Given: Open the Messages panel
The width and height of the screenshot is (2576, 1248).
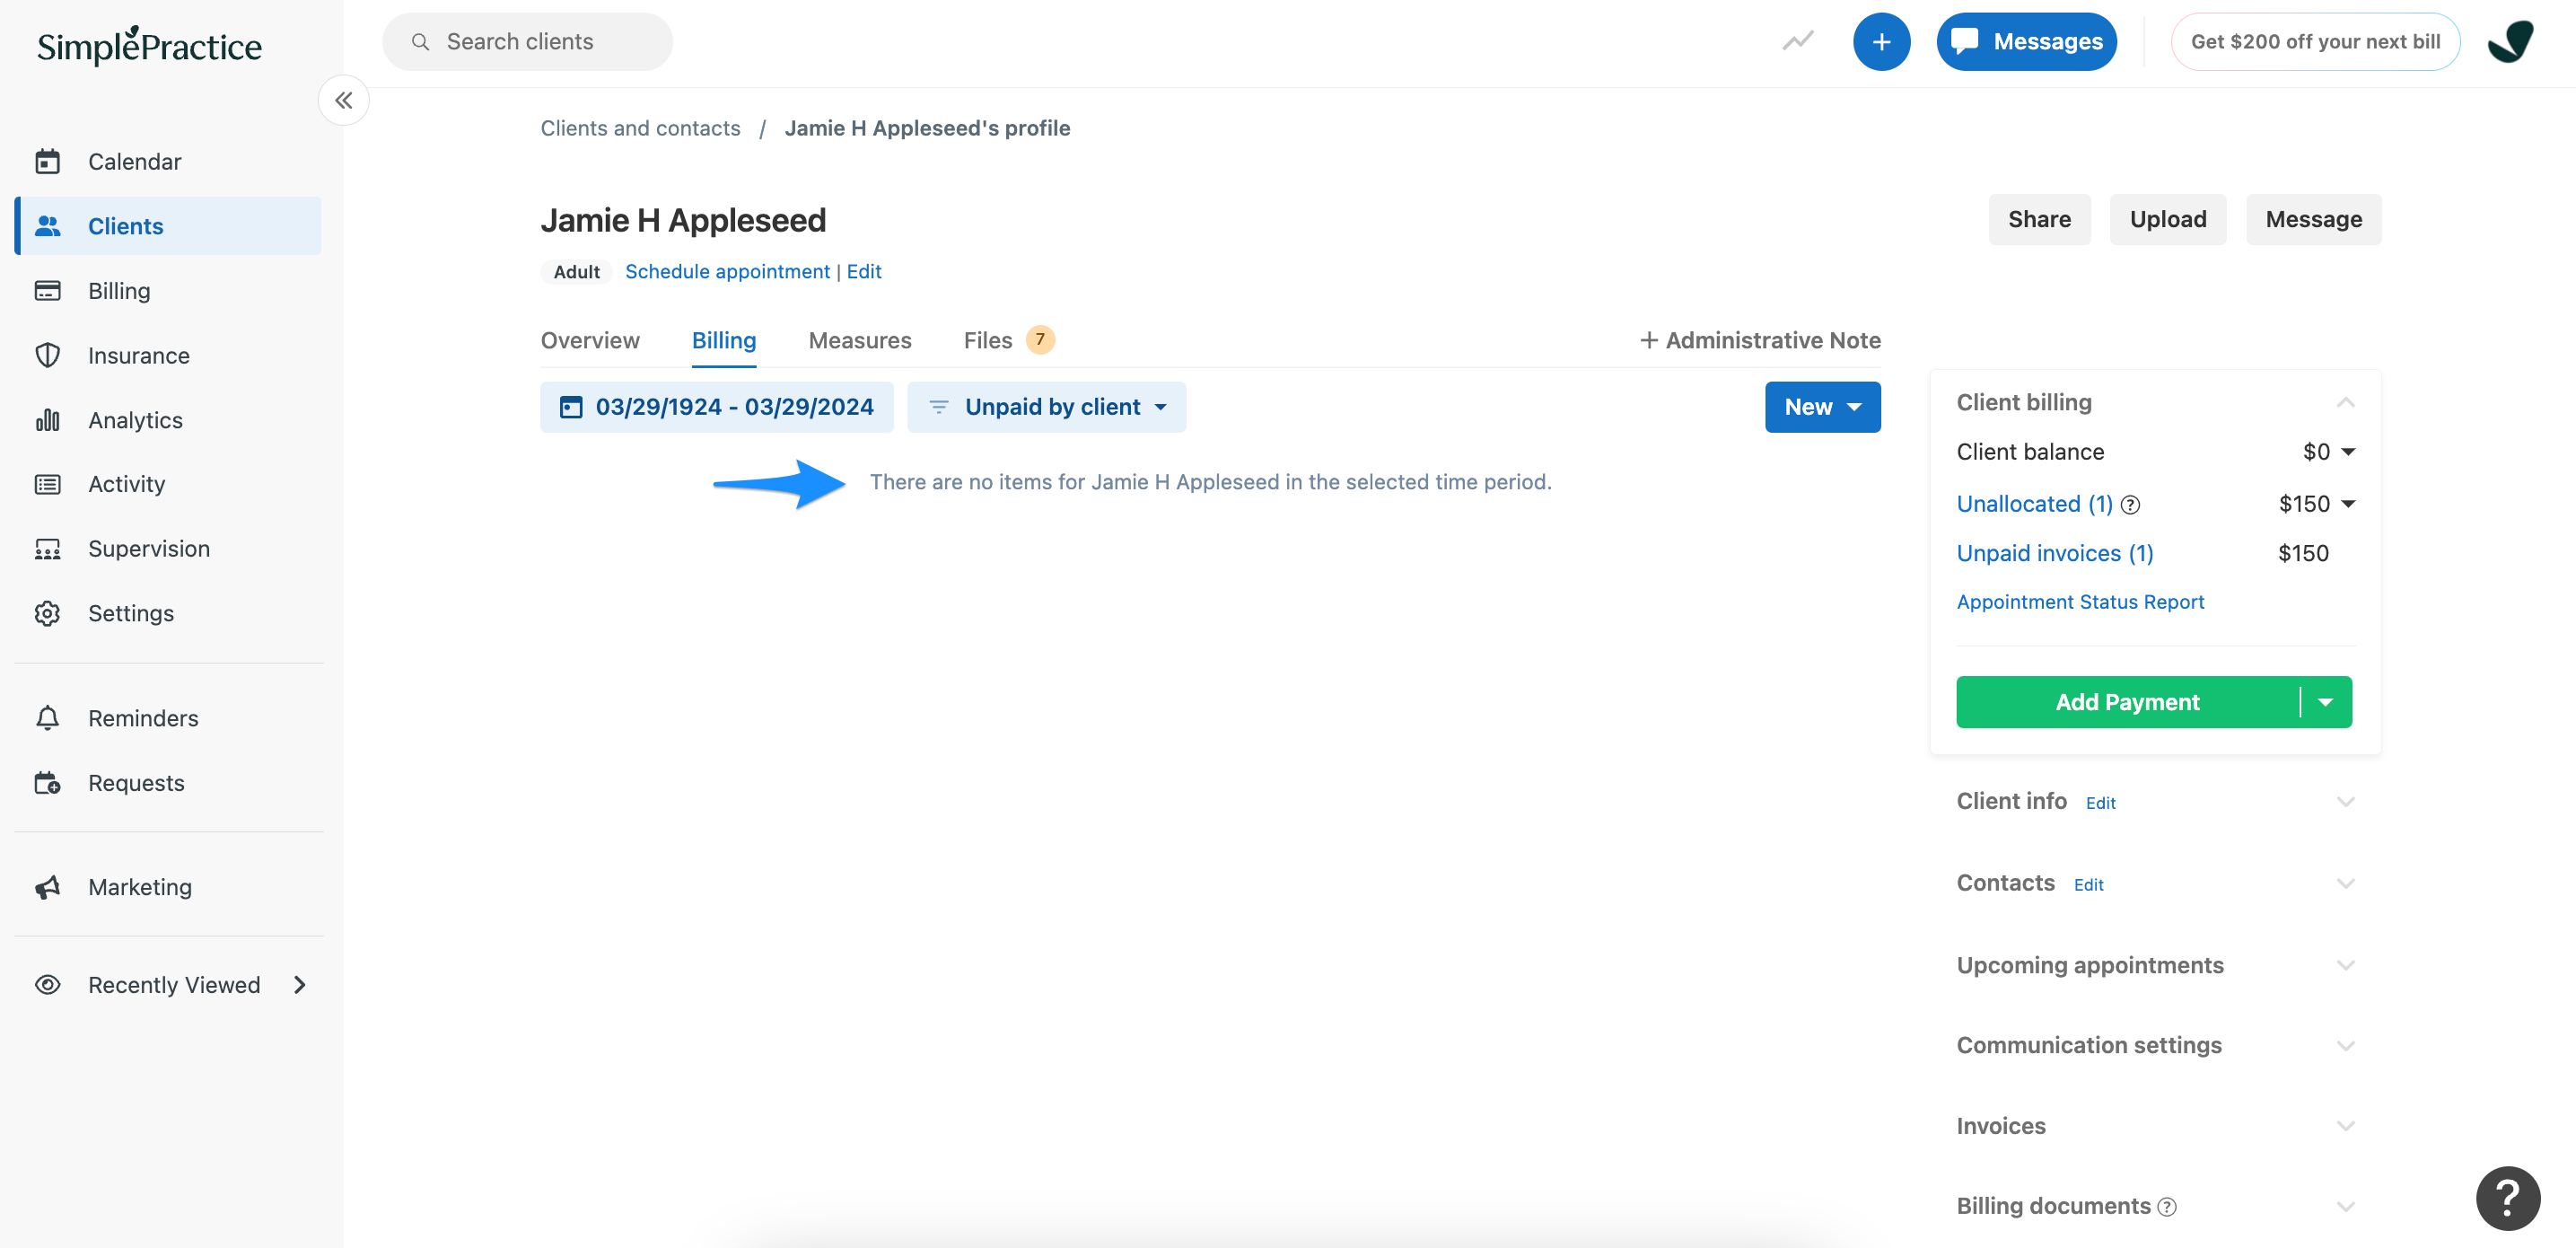Looking at the screenshot, I should point(2026,41).
